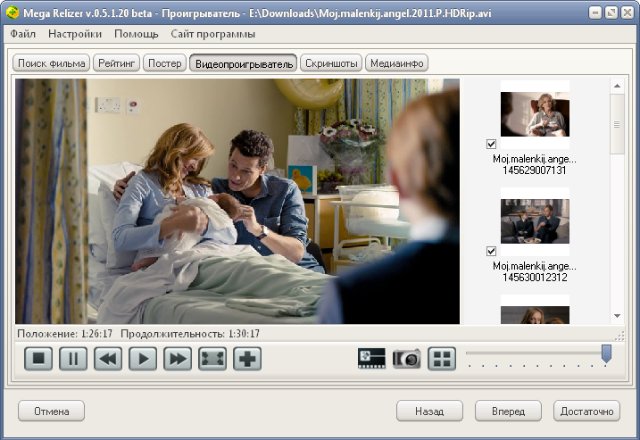Image resolution: width=640 pixels, height=440 pixels.
Task: Open the Помощь menu
Action: tap(136, 34)
